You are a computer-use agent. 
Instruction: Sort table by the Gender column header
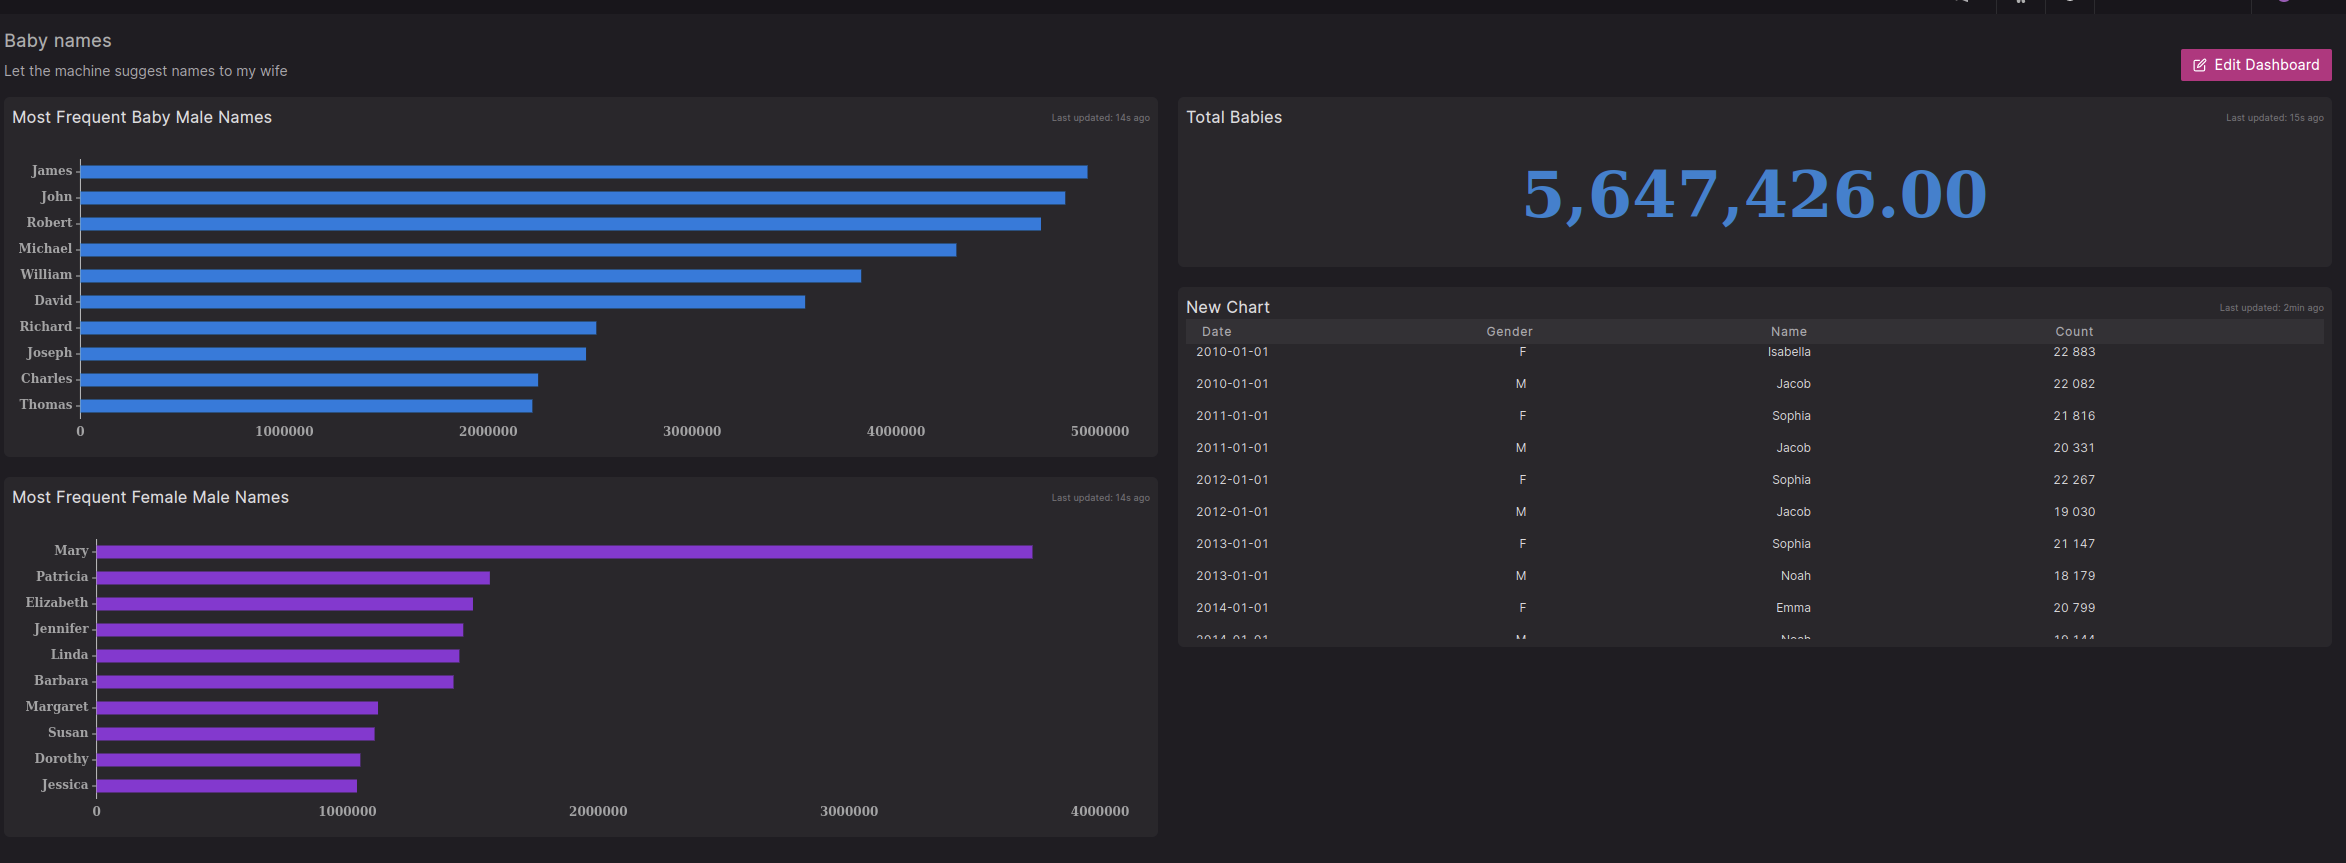[x=1508, y=332]
